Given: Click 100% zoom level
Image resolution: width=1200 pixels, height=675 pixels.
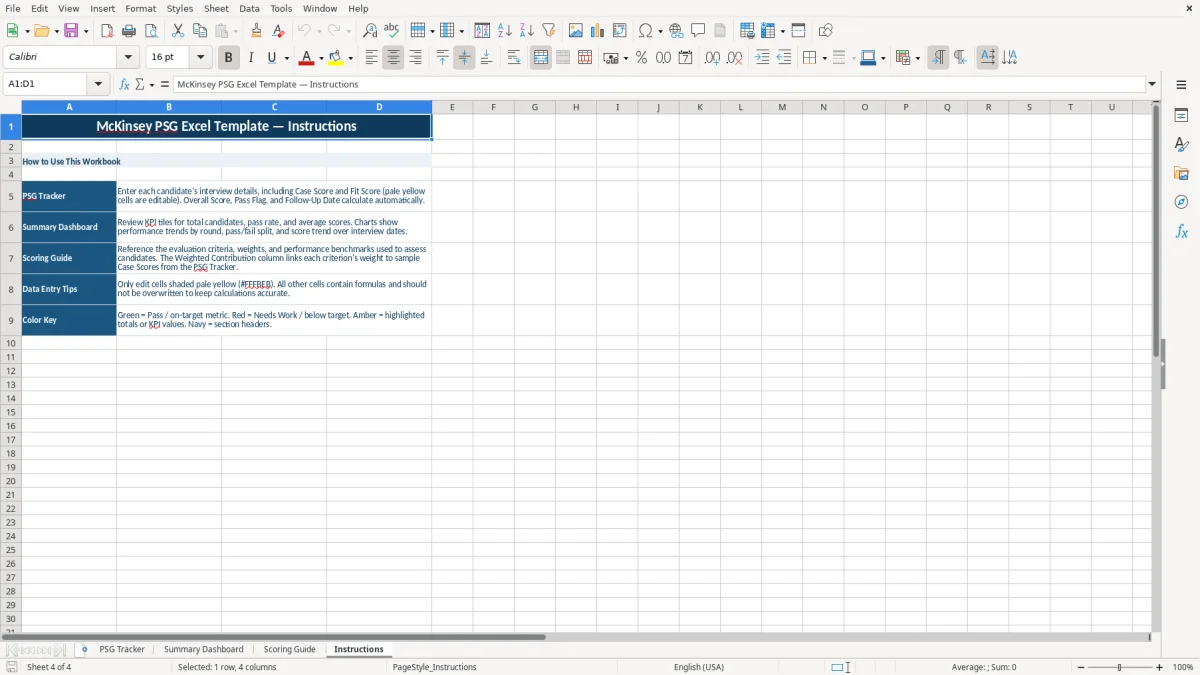Looking at the screenshot, I should pyautogui.click(x=1183, y=667).
